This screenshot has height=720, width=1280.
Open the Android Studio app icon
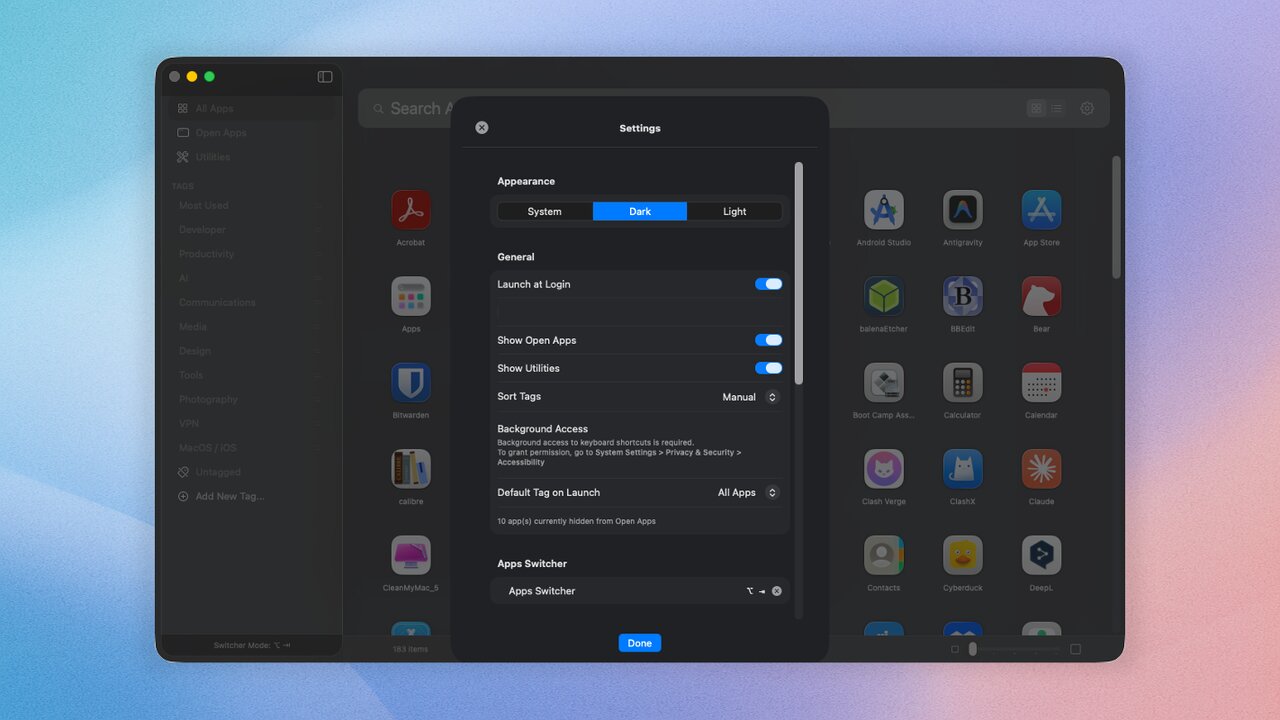click(x=884, y=210)
